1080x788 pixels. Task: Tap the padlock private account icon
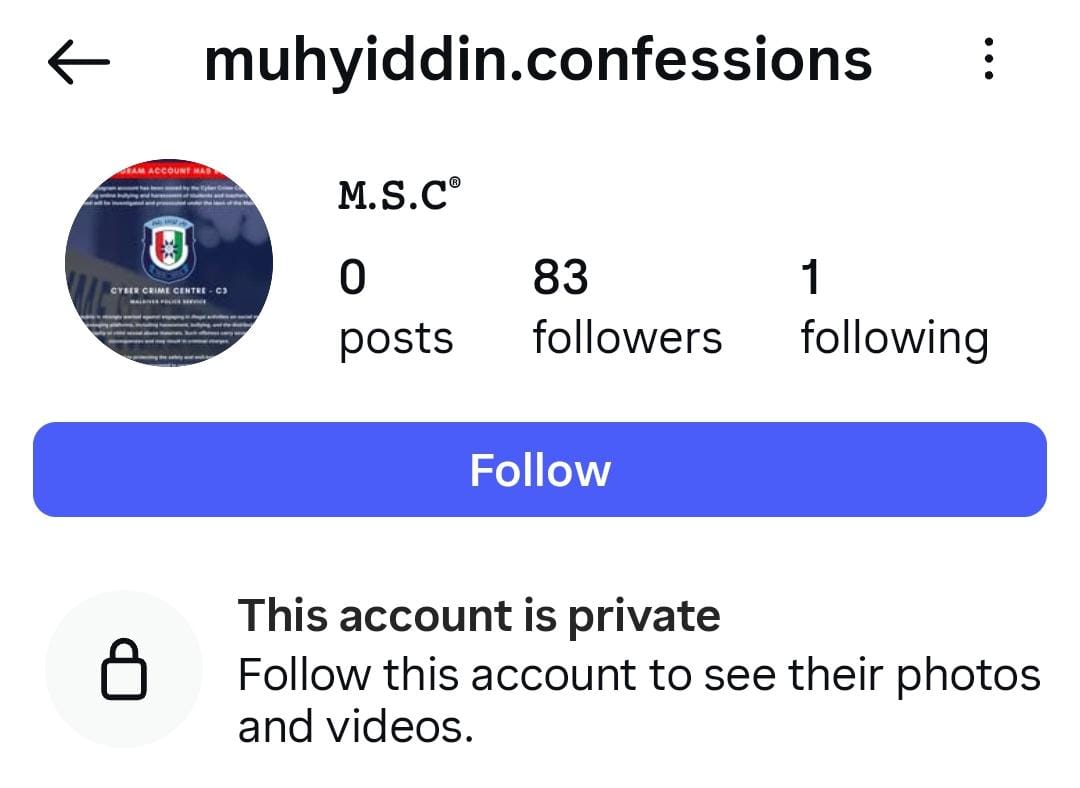click(124, 670)
